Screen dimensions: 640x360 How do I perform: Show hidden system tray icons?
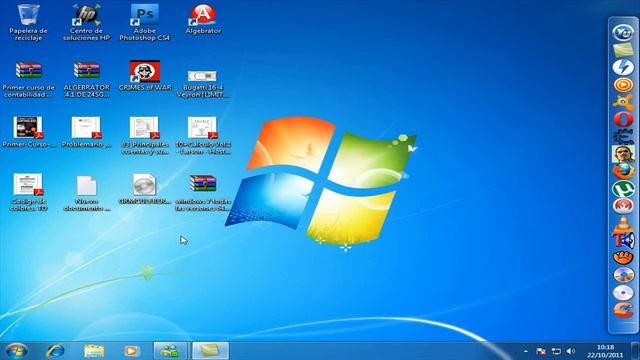(526, 351)
